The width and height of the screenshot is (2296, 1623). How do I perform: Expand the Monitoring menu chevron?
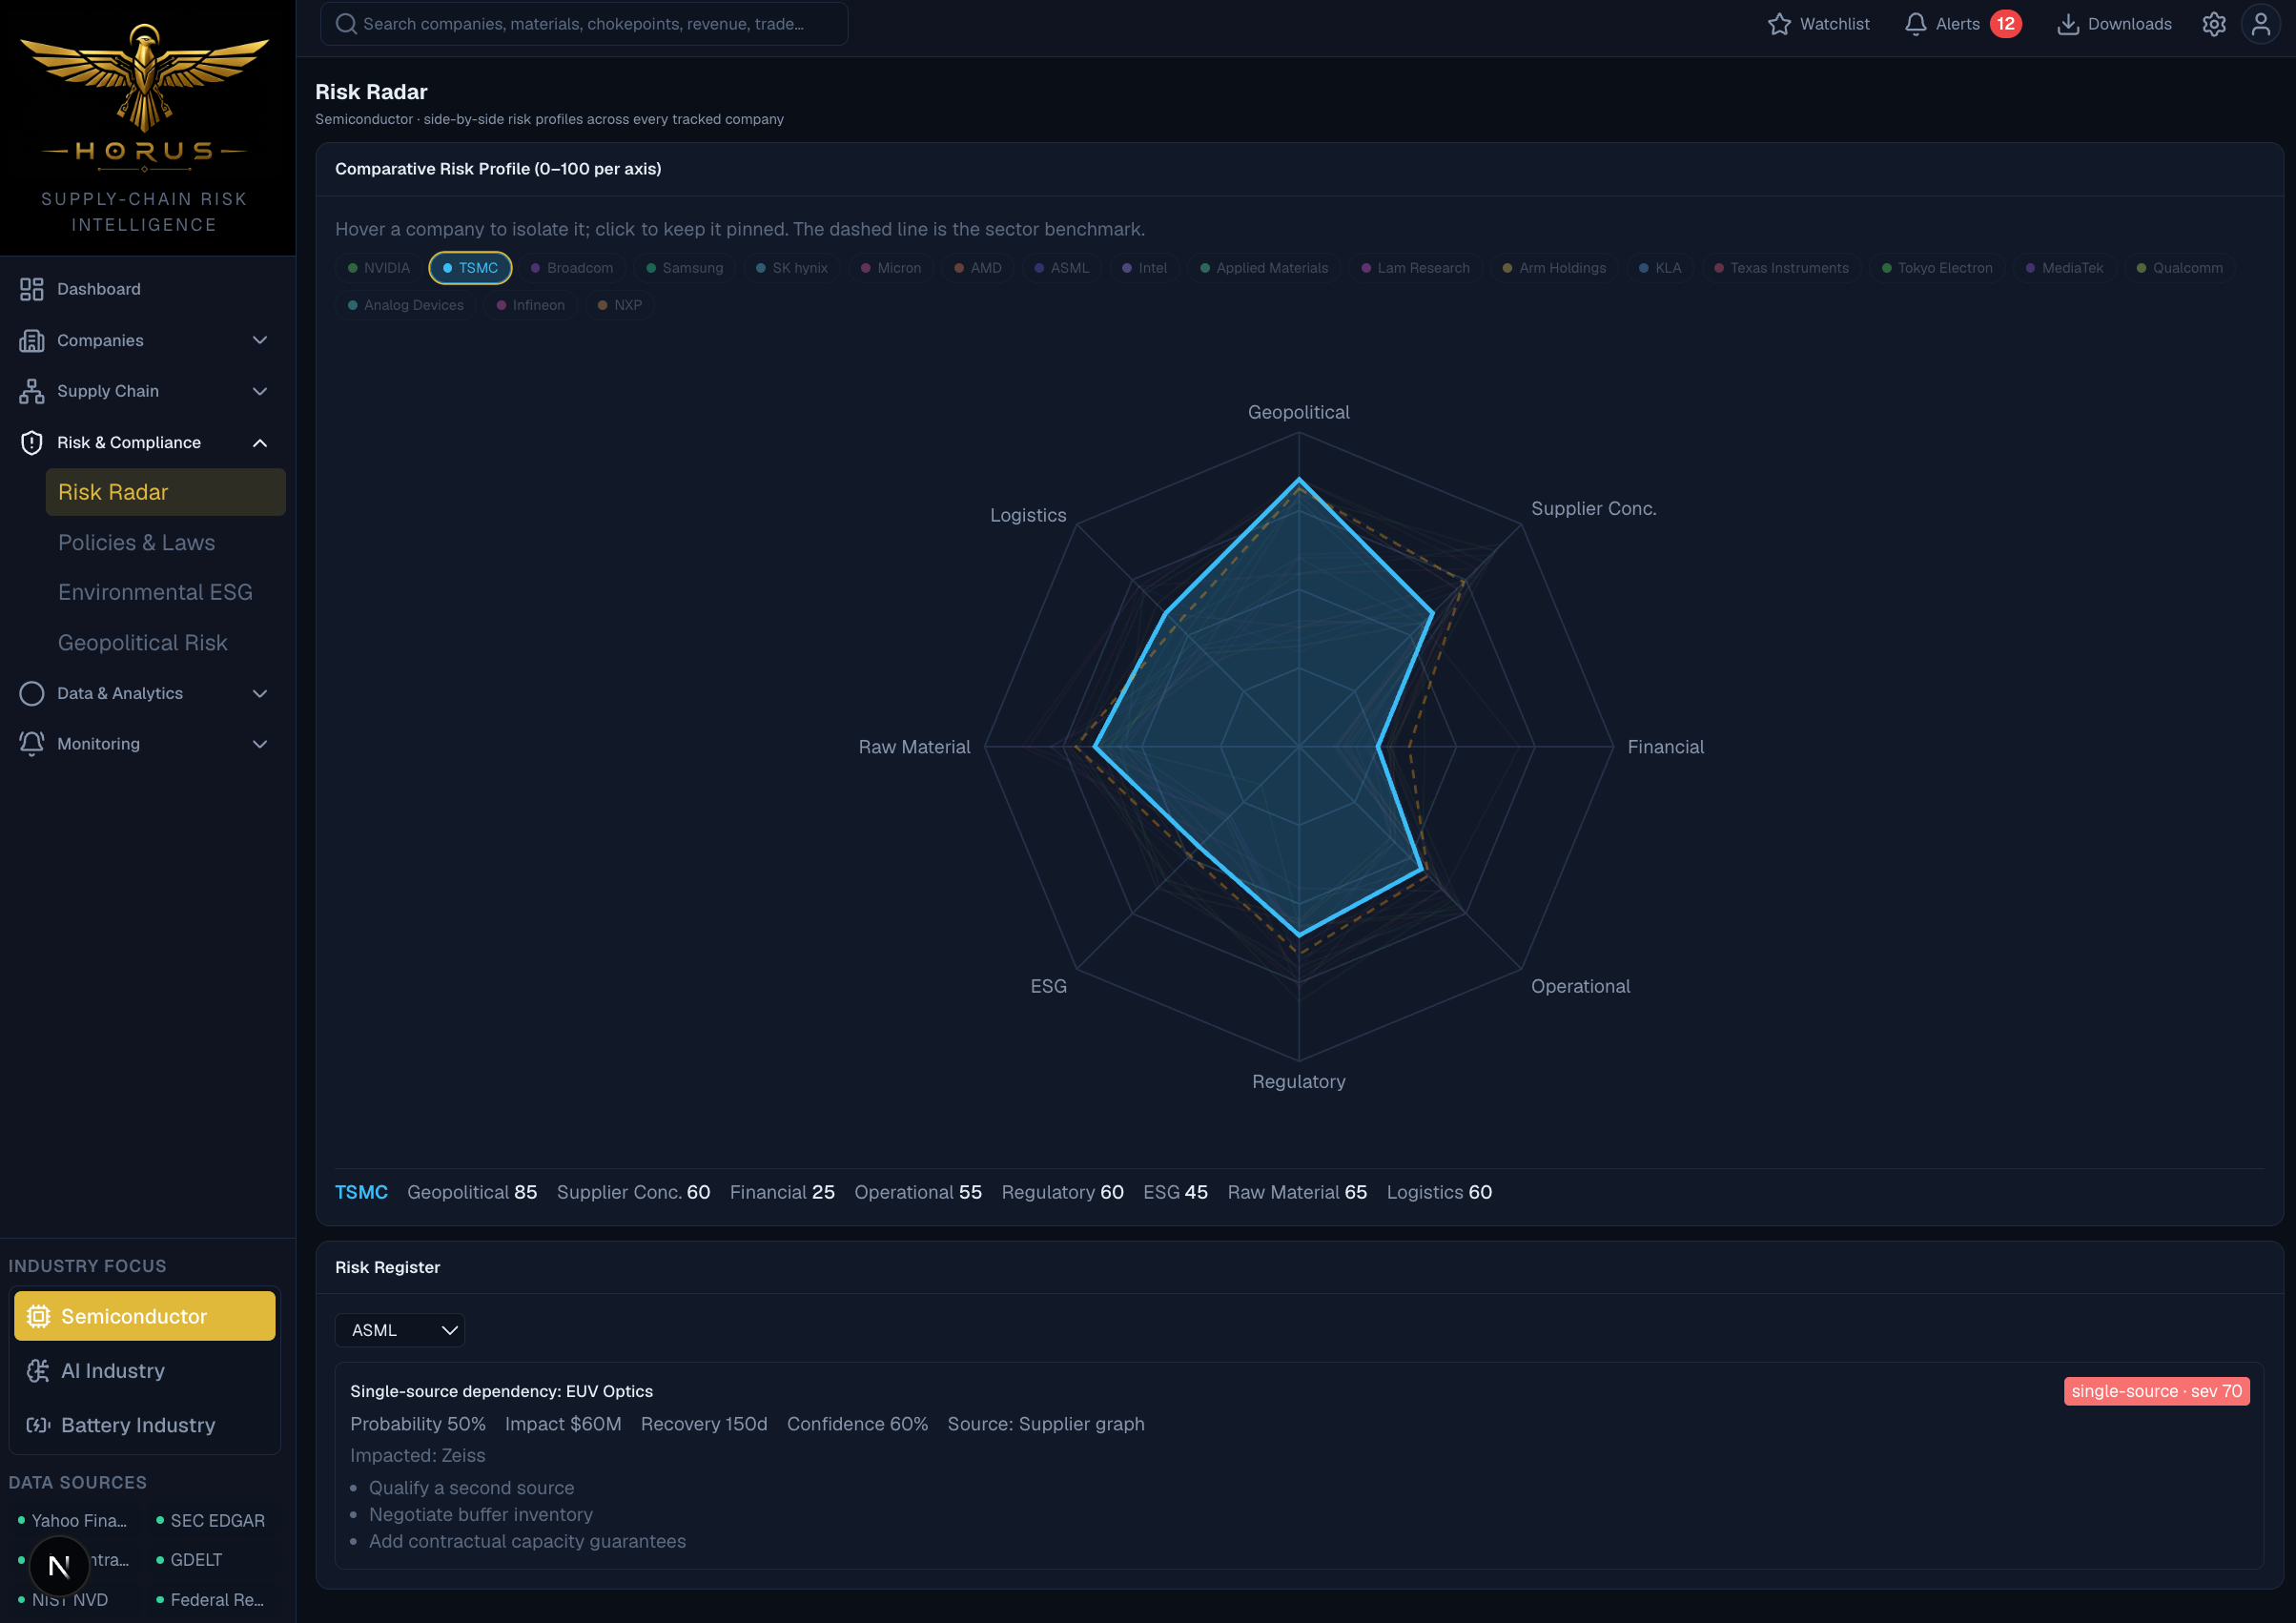[260, 744]
